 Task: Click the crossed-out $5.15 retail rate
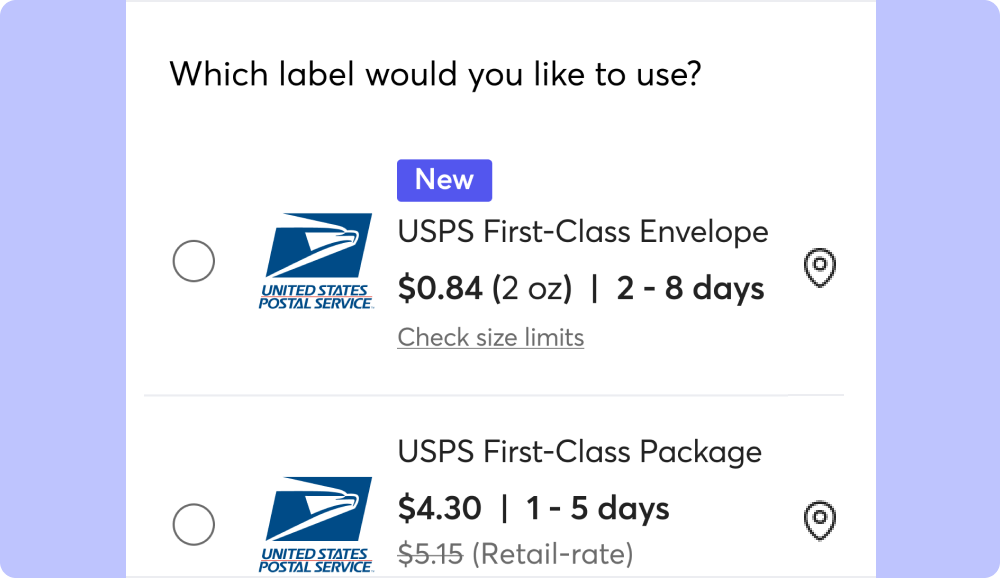pos(431,552)
